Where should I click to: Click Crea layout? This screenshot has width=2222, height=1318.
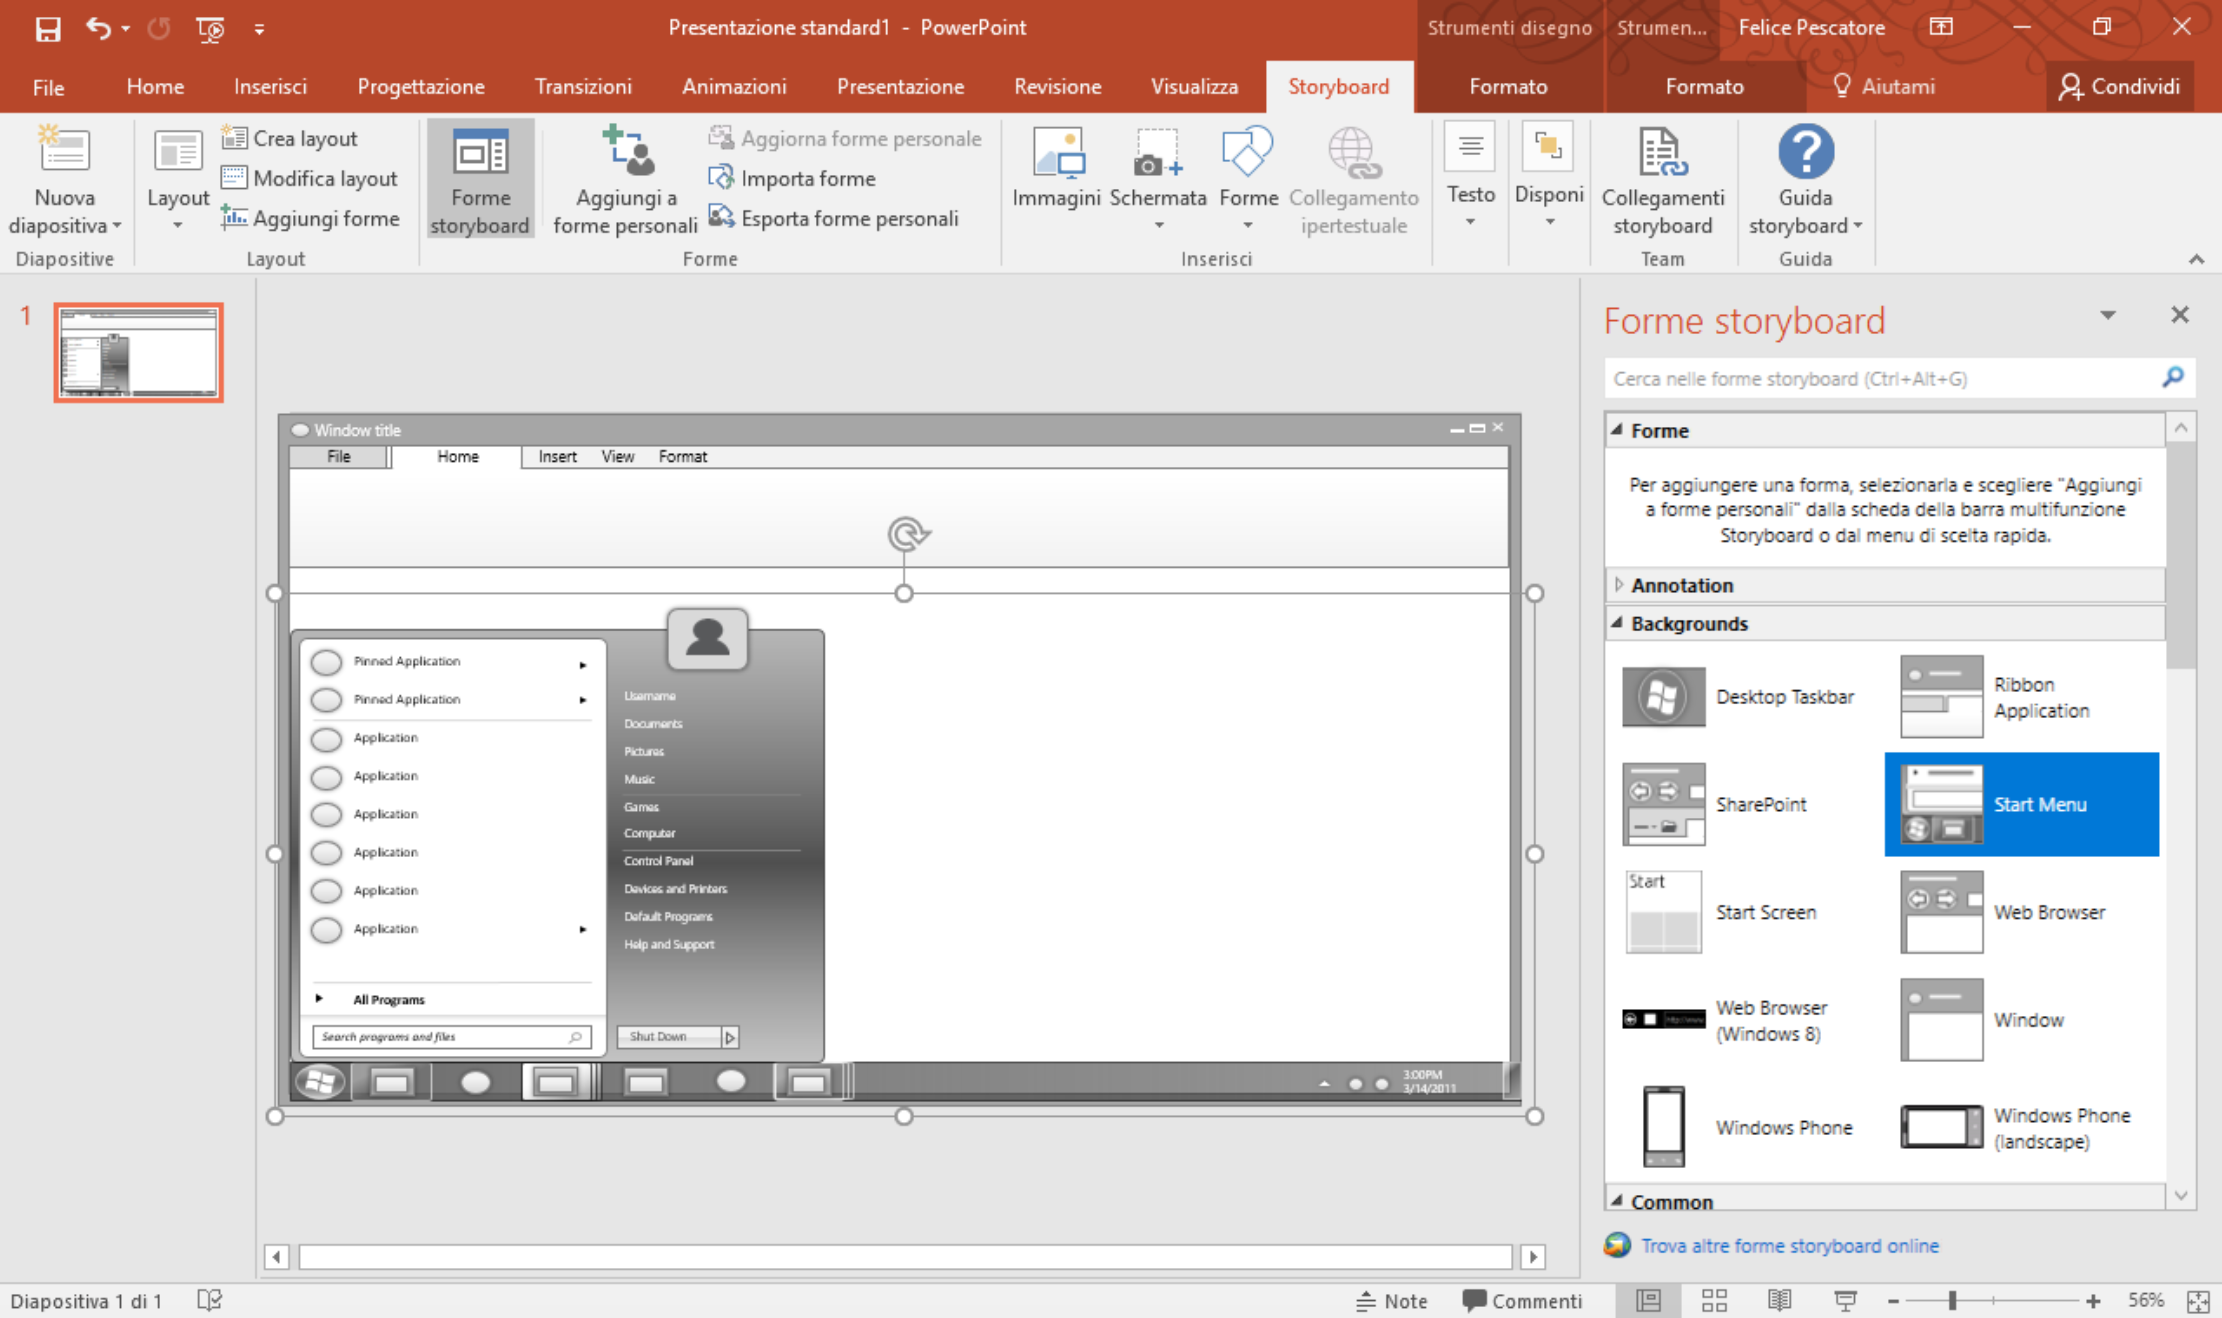tap(290, 138)
